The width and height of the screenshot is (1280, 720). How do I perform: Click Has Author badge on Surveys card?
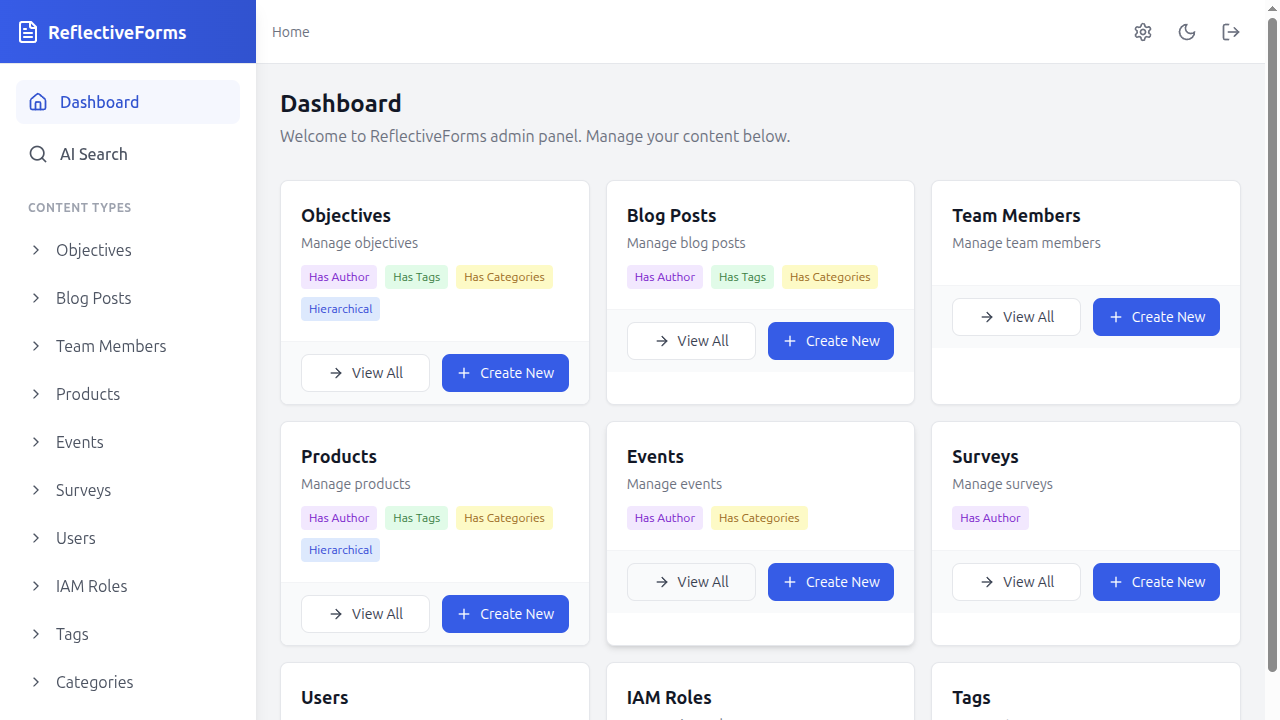point(990,518)
